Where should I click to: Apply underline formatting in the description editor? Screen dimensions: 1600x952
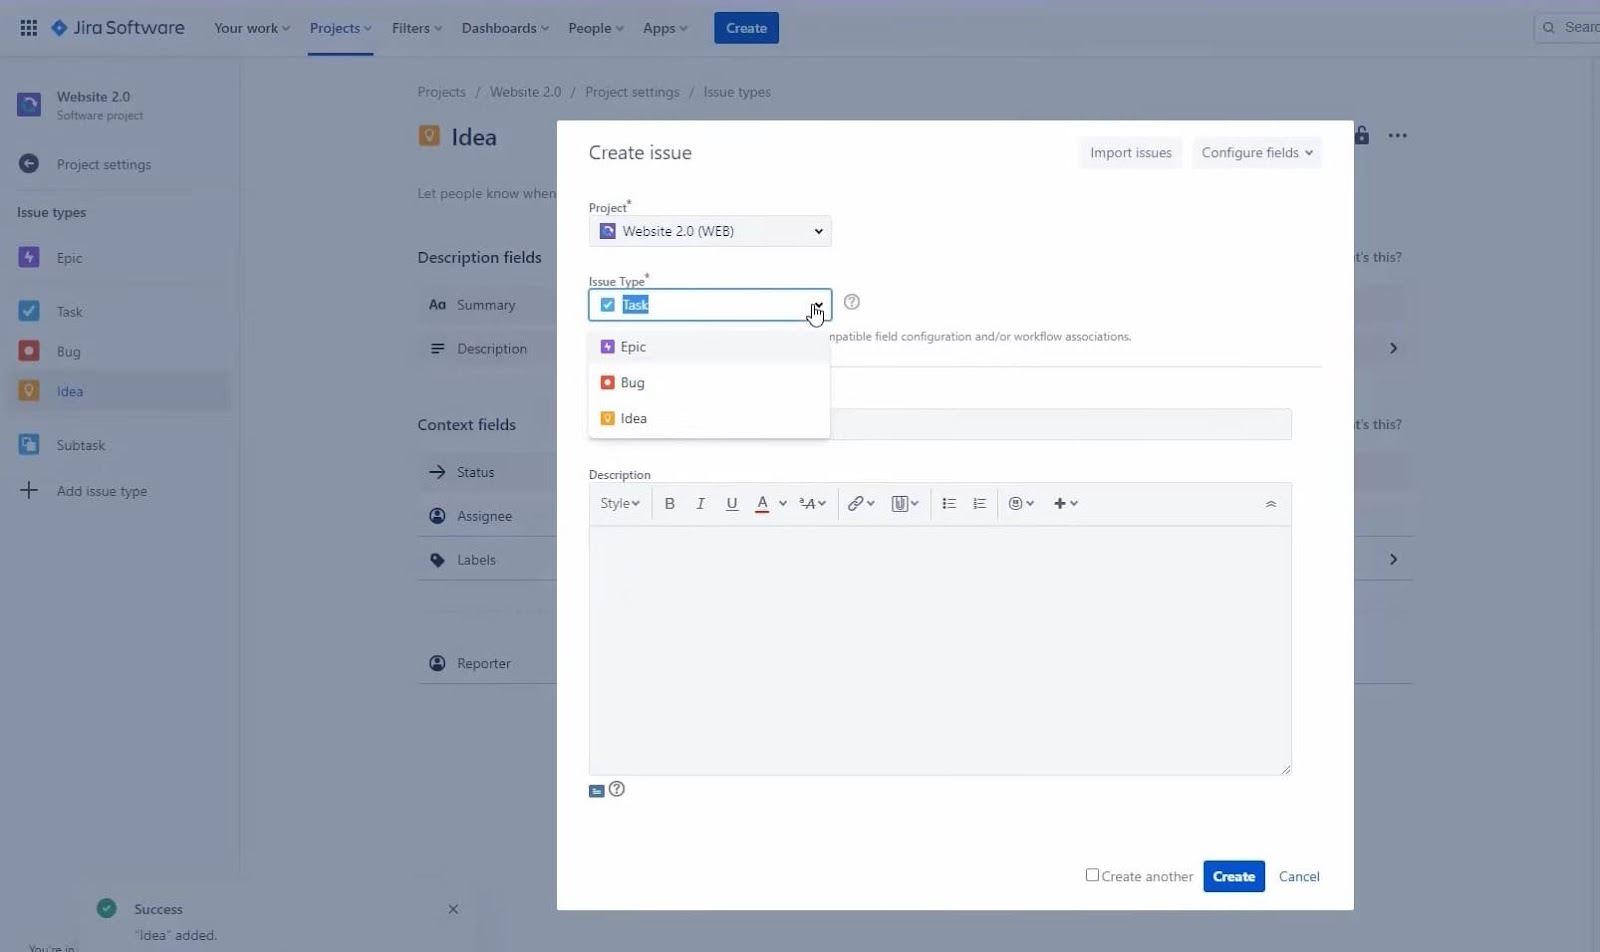[732, 503]
